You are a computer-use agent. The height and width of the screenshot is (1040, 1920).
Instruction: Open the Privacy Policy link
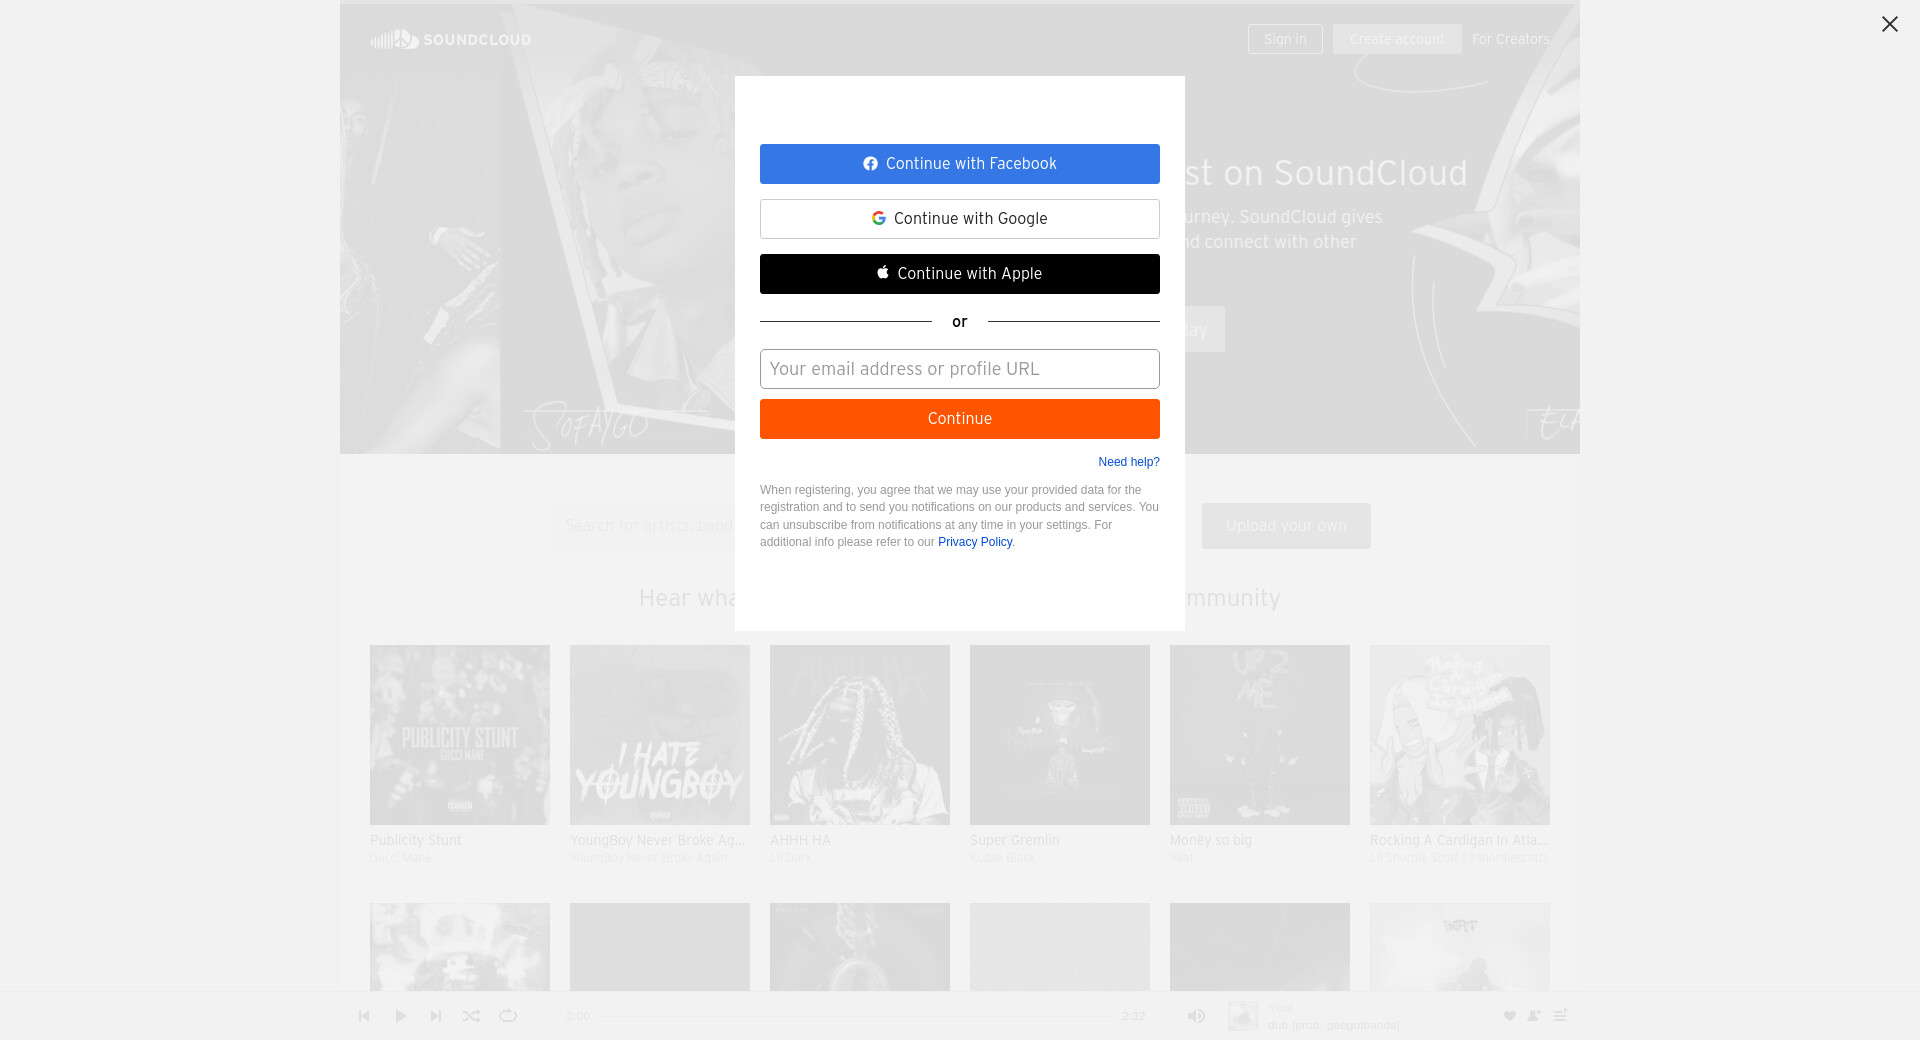975,542
